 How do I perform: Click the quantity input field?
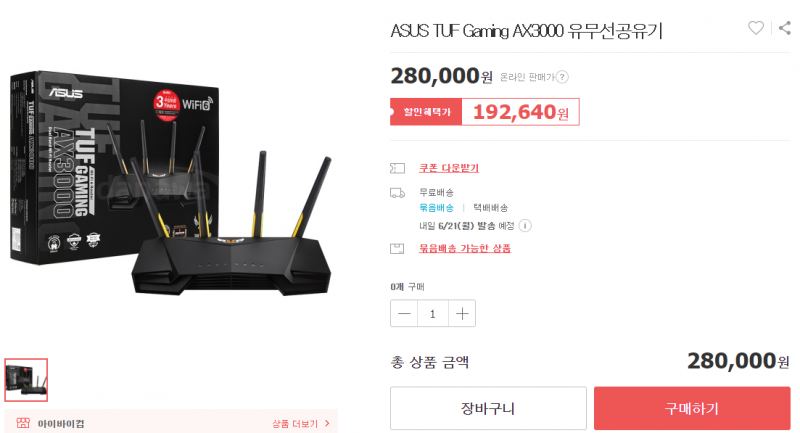pyautogui.click(x=433, y=313)
